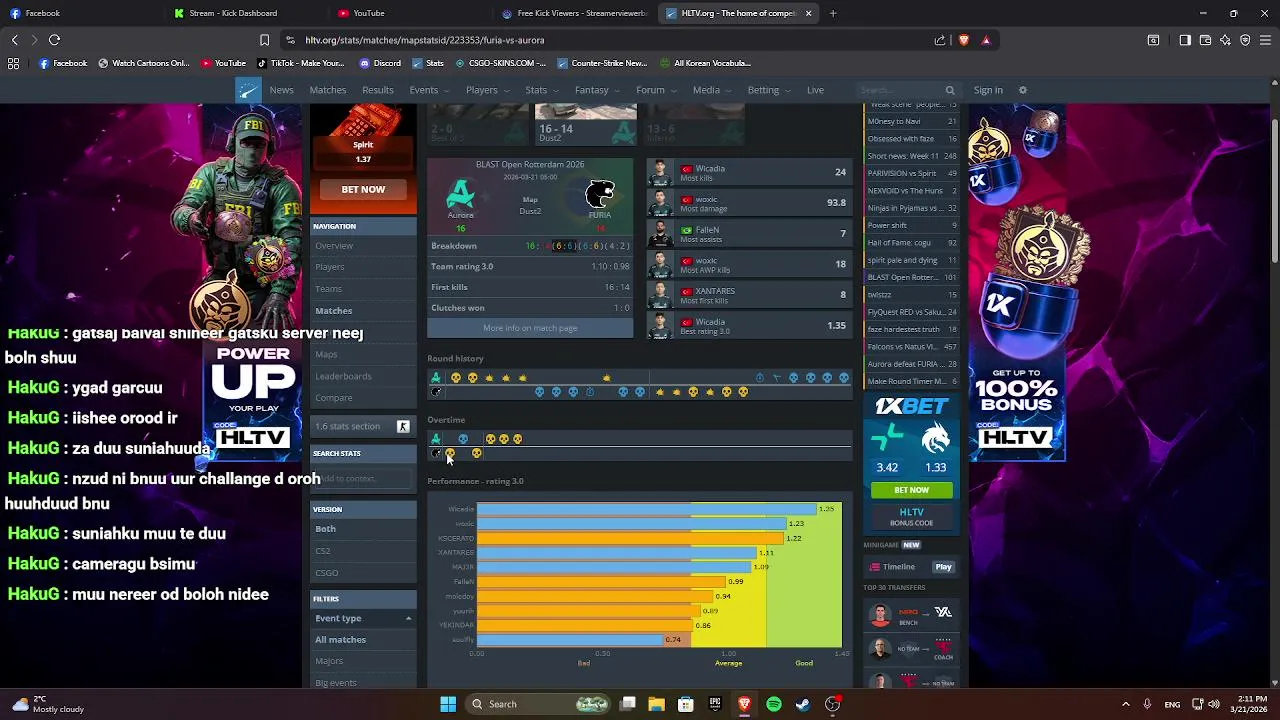This screenshot has width=1280, height=720.
Task: Click the search magnifier icon on HLTV
Action: coord(950,90)
